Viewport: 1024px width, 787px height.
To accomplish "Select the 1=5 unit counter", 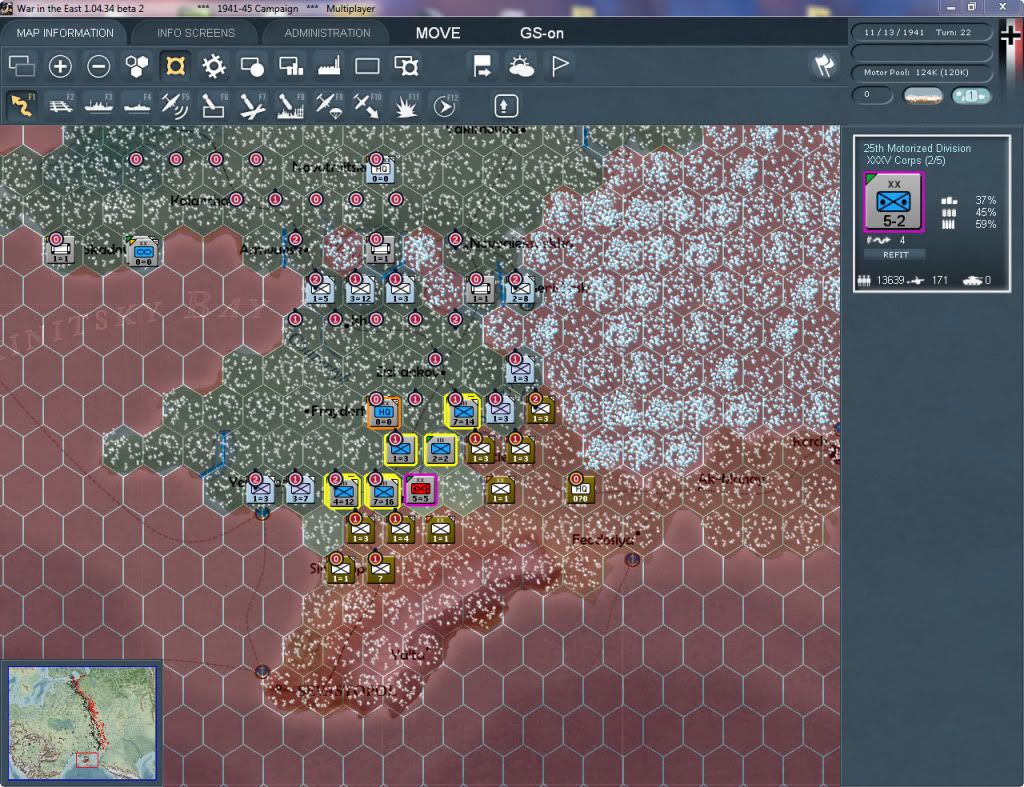I will click(320, 290).
